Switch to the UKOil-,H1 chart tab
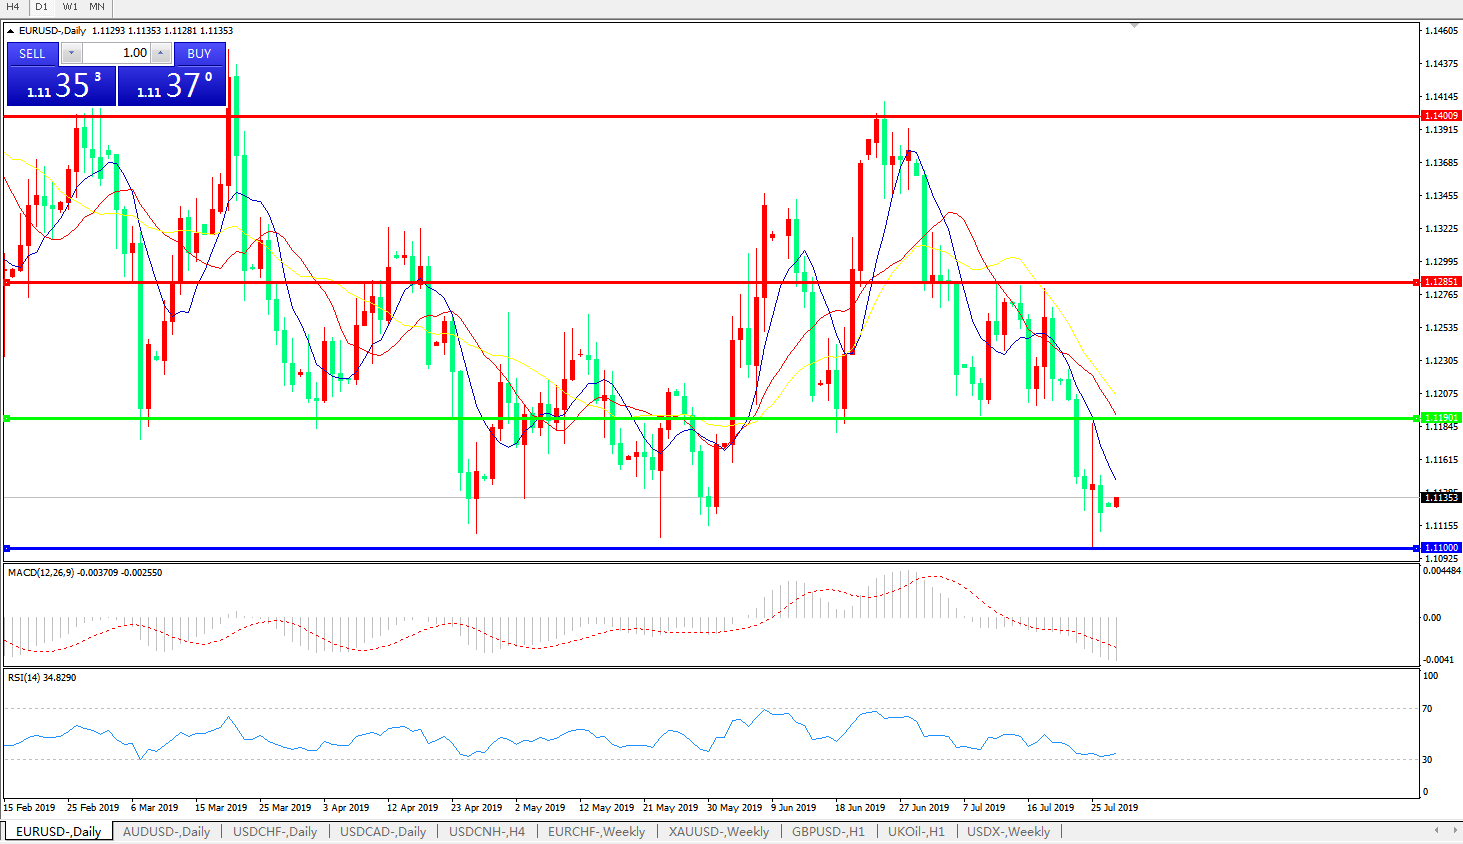 click(x=916, y=832)
